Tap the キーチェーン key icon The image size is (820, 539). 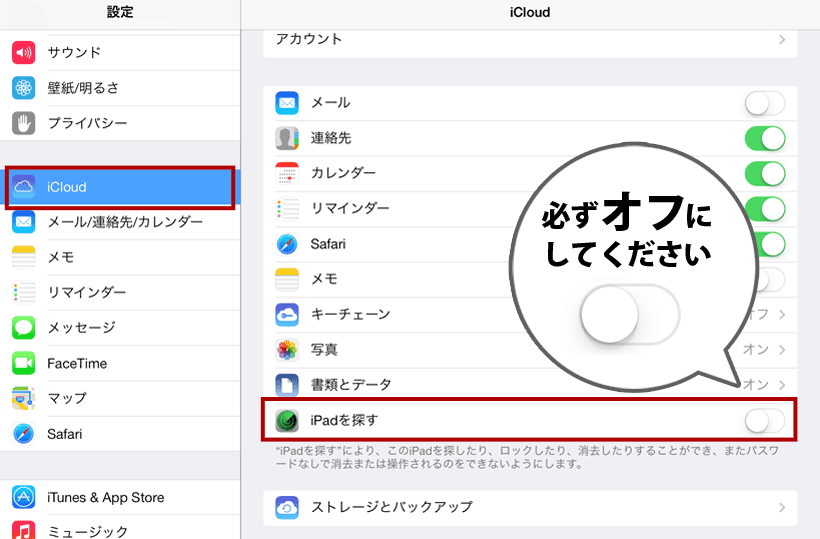[287, 315]
